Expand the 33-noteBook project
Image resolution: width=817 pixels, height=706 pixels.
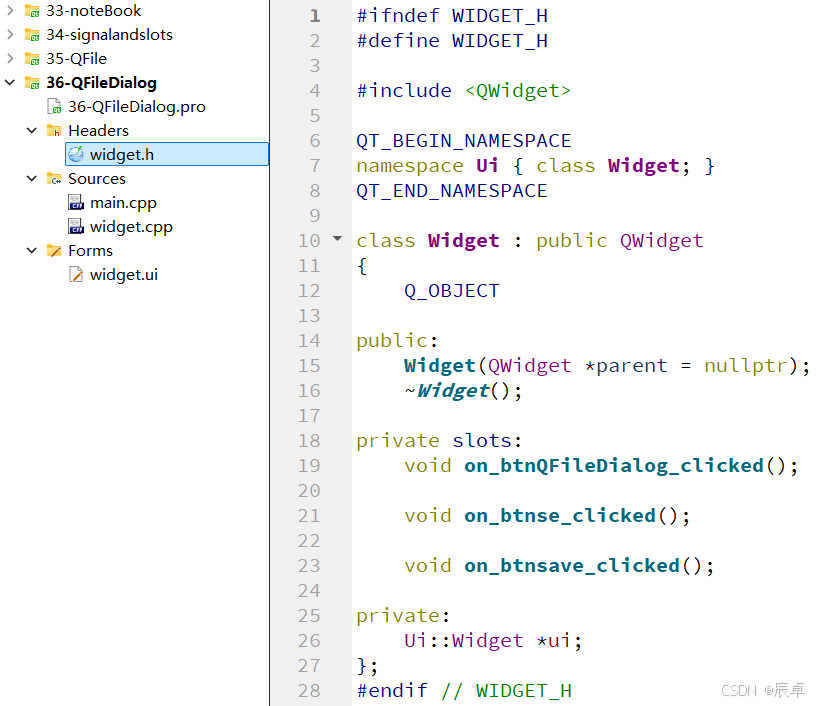(10, 10)
